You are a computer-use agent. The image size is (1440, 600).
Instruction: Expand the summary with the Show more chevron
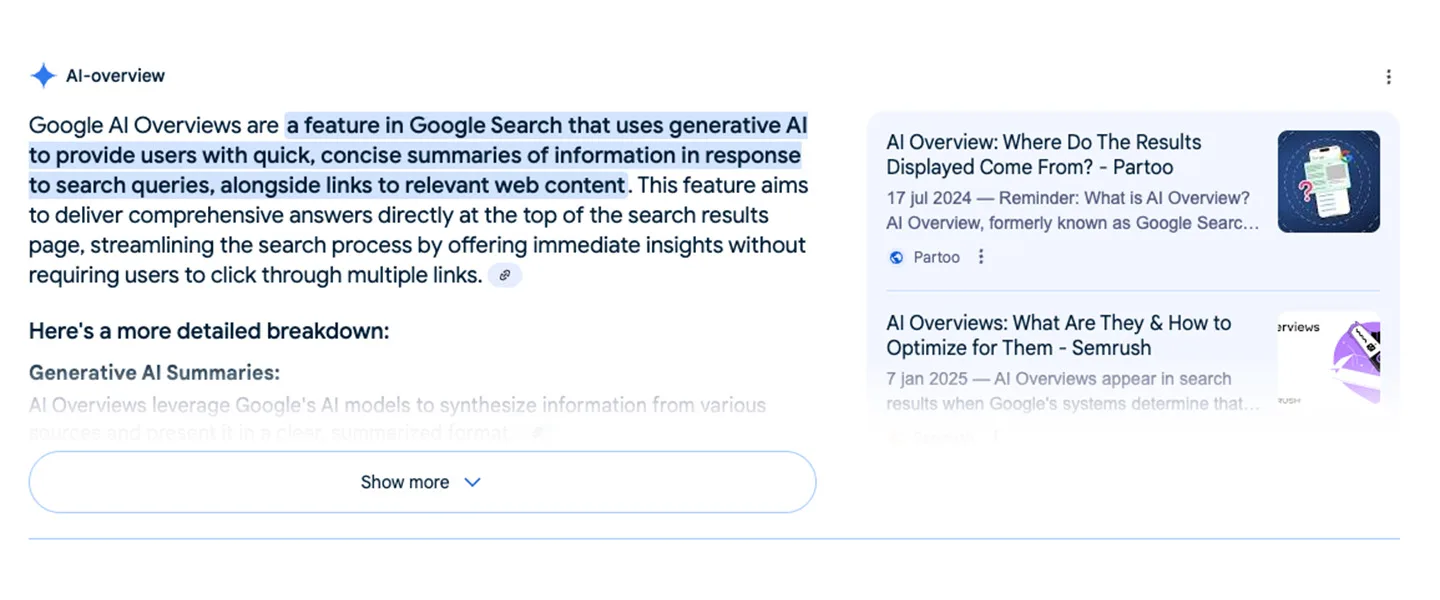(471, 481)
